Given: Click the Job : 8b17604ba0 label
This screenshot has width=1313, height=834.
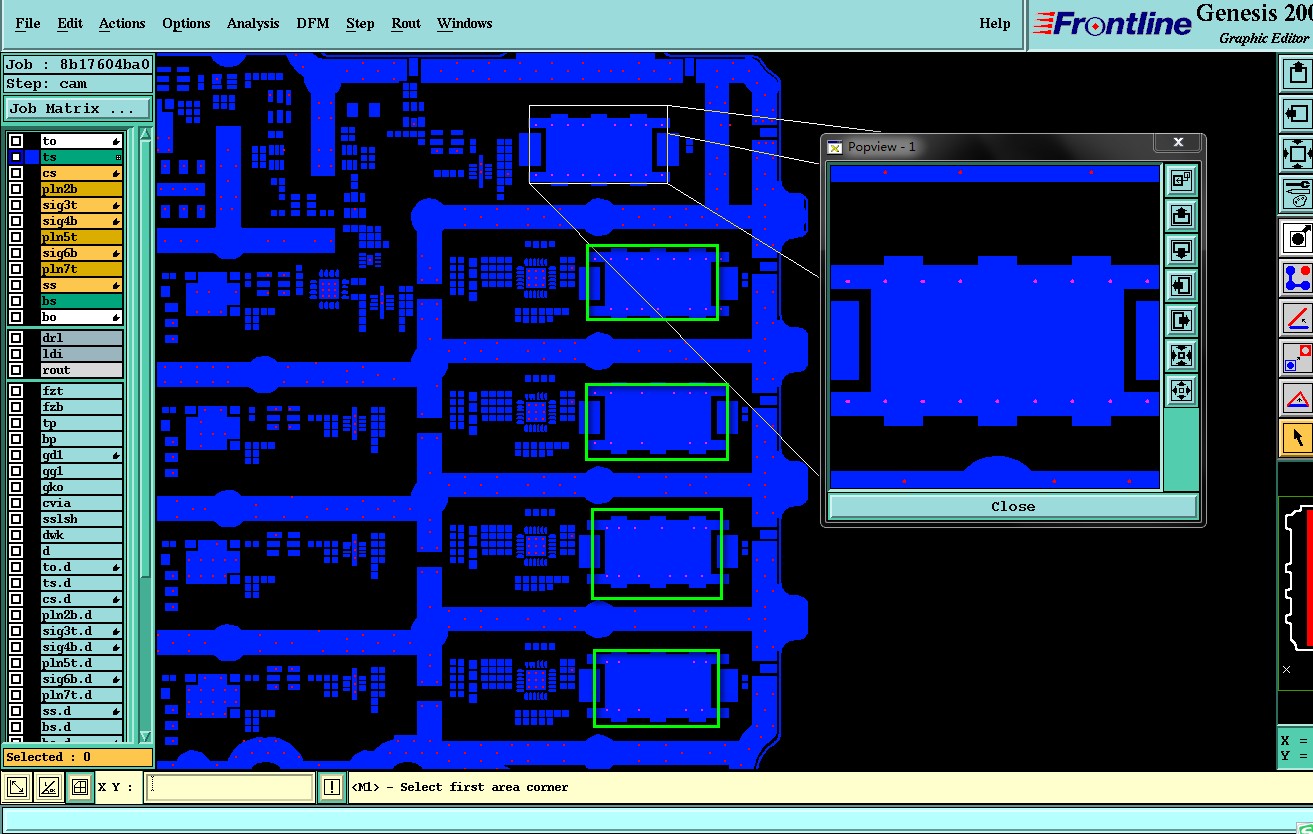Looking at the screenshot, I should 78,65.
